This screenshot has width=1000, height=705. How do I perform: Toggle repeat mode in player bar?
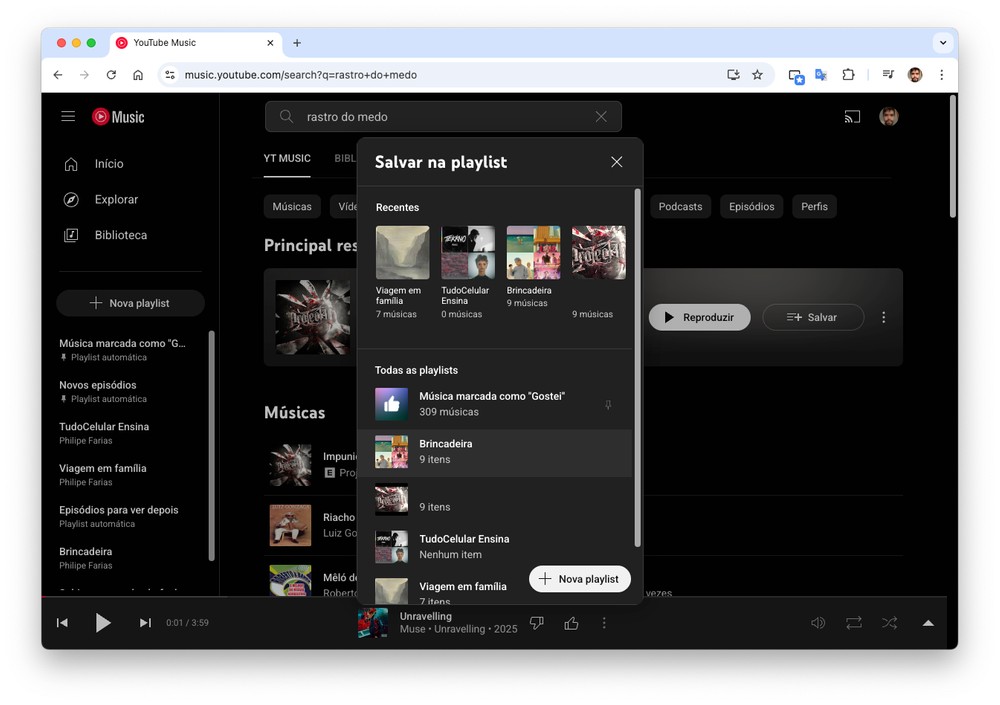pyautogui.click(x=853, y=623)
